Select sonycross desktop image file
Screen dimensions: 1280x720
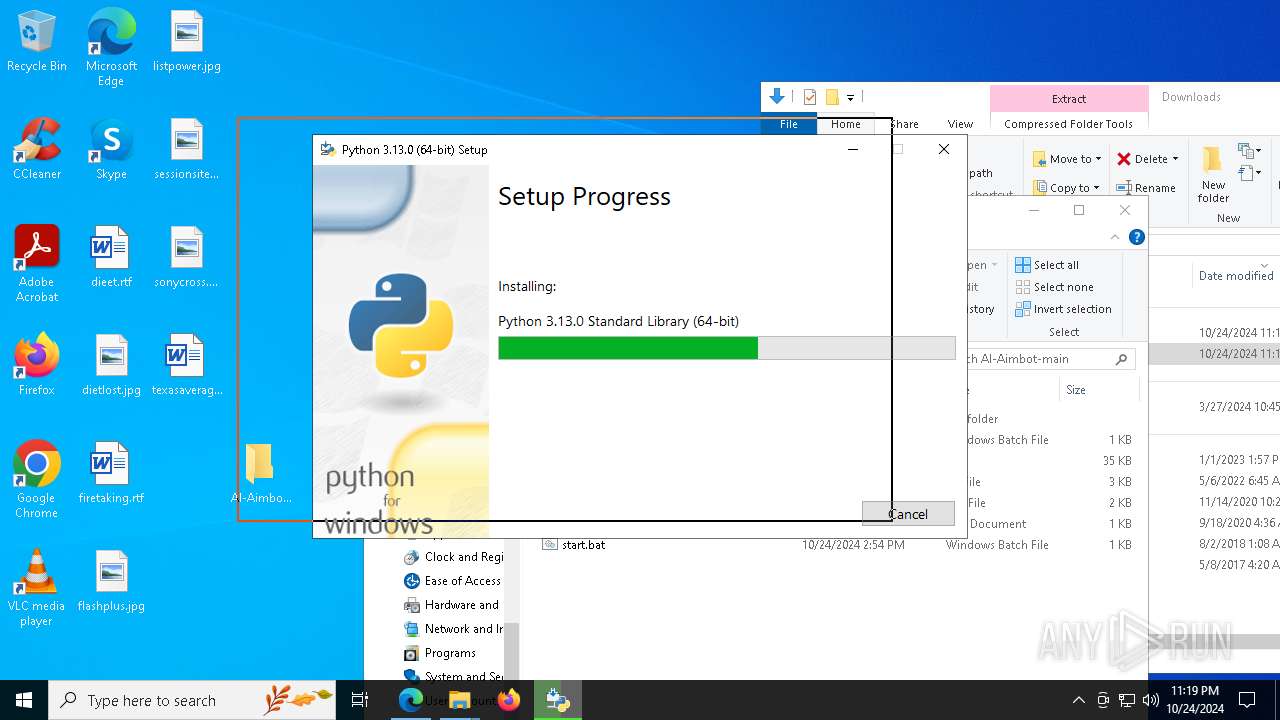(187, 258)
